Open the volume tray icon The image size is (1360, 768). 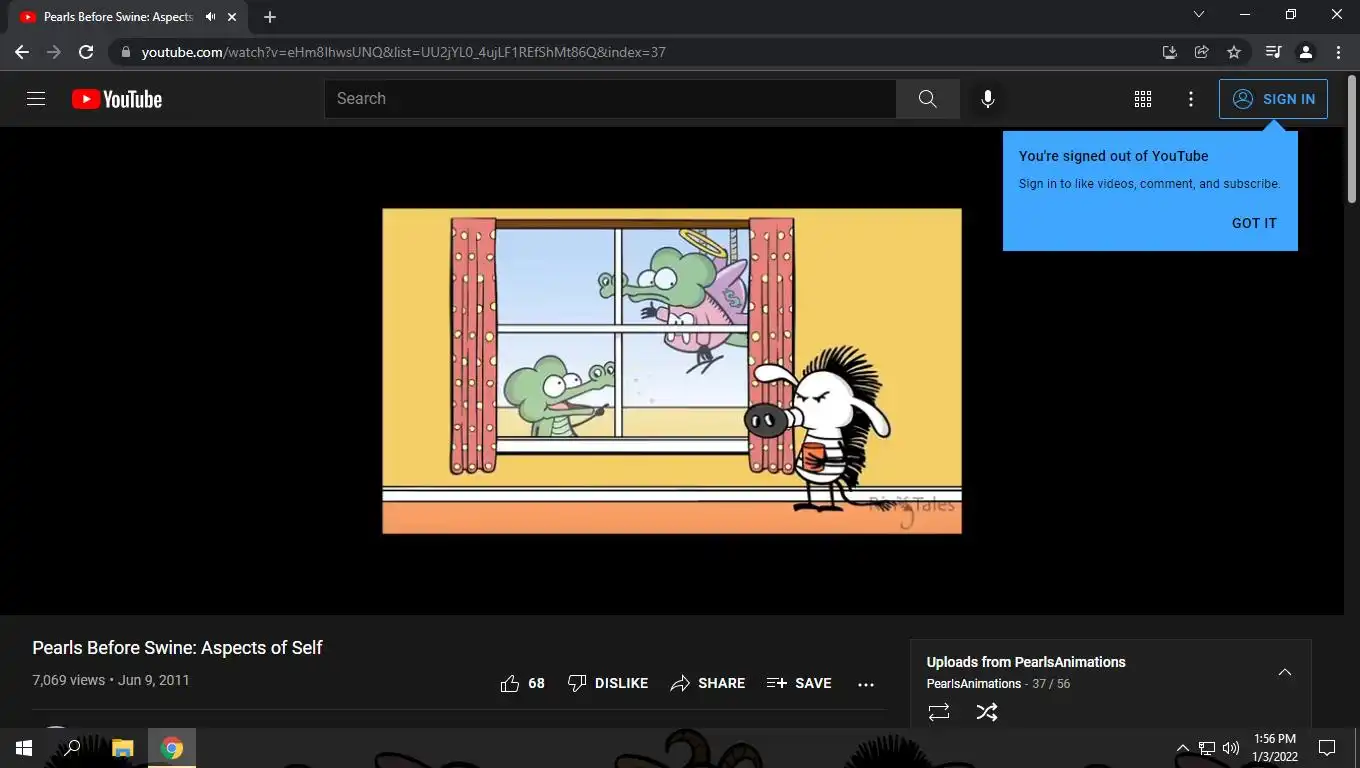click(1231, 748)
